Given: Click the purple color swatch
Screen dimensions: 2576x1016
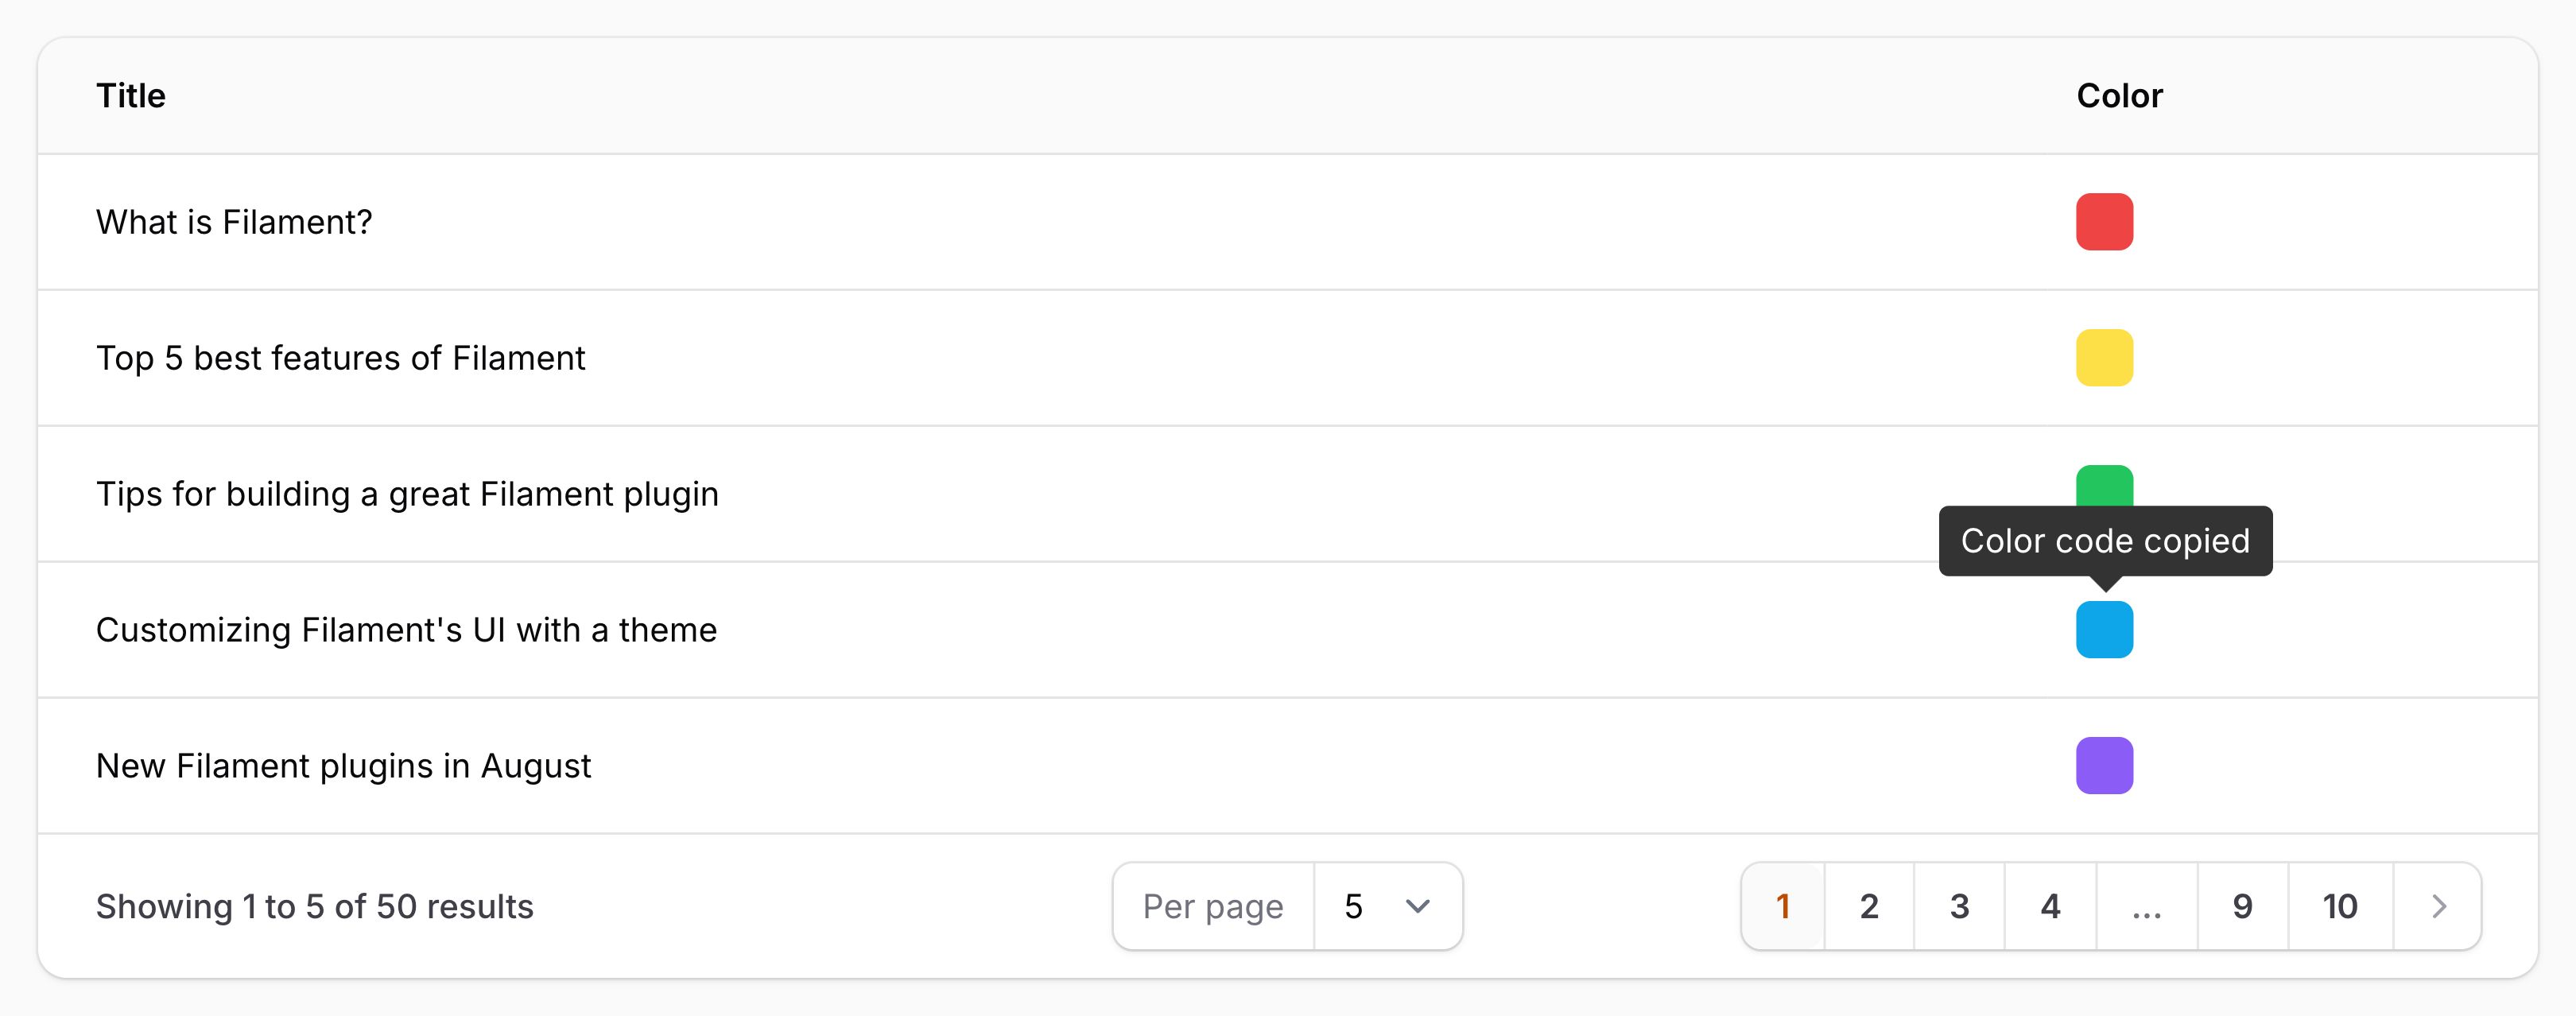Looking at the screenshot, I should click(2104, 765).
